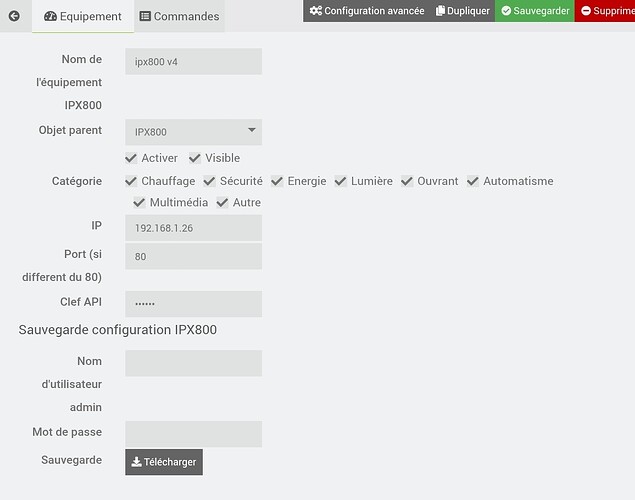Uncheck the Chauffage category
The image size is (635, 500).
(131, 181)
